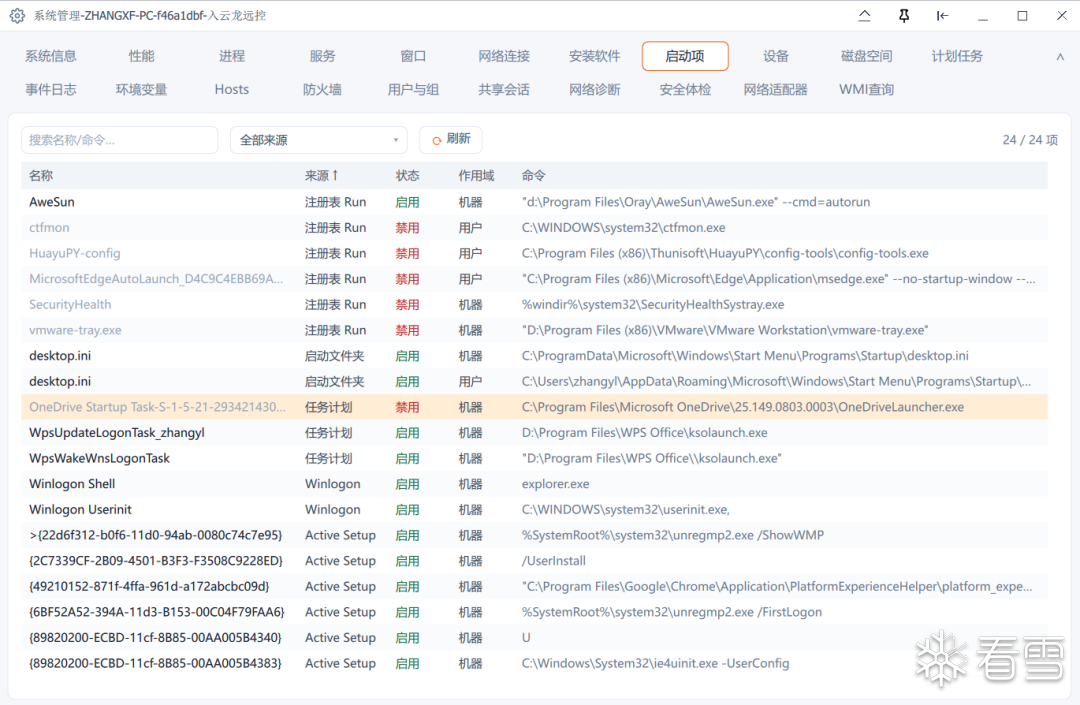Select the WpsWakeWnsLogonTask row

(x=534, y=458)
